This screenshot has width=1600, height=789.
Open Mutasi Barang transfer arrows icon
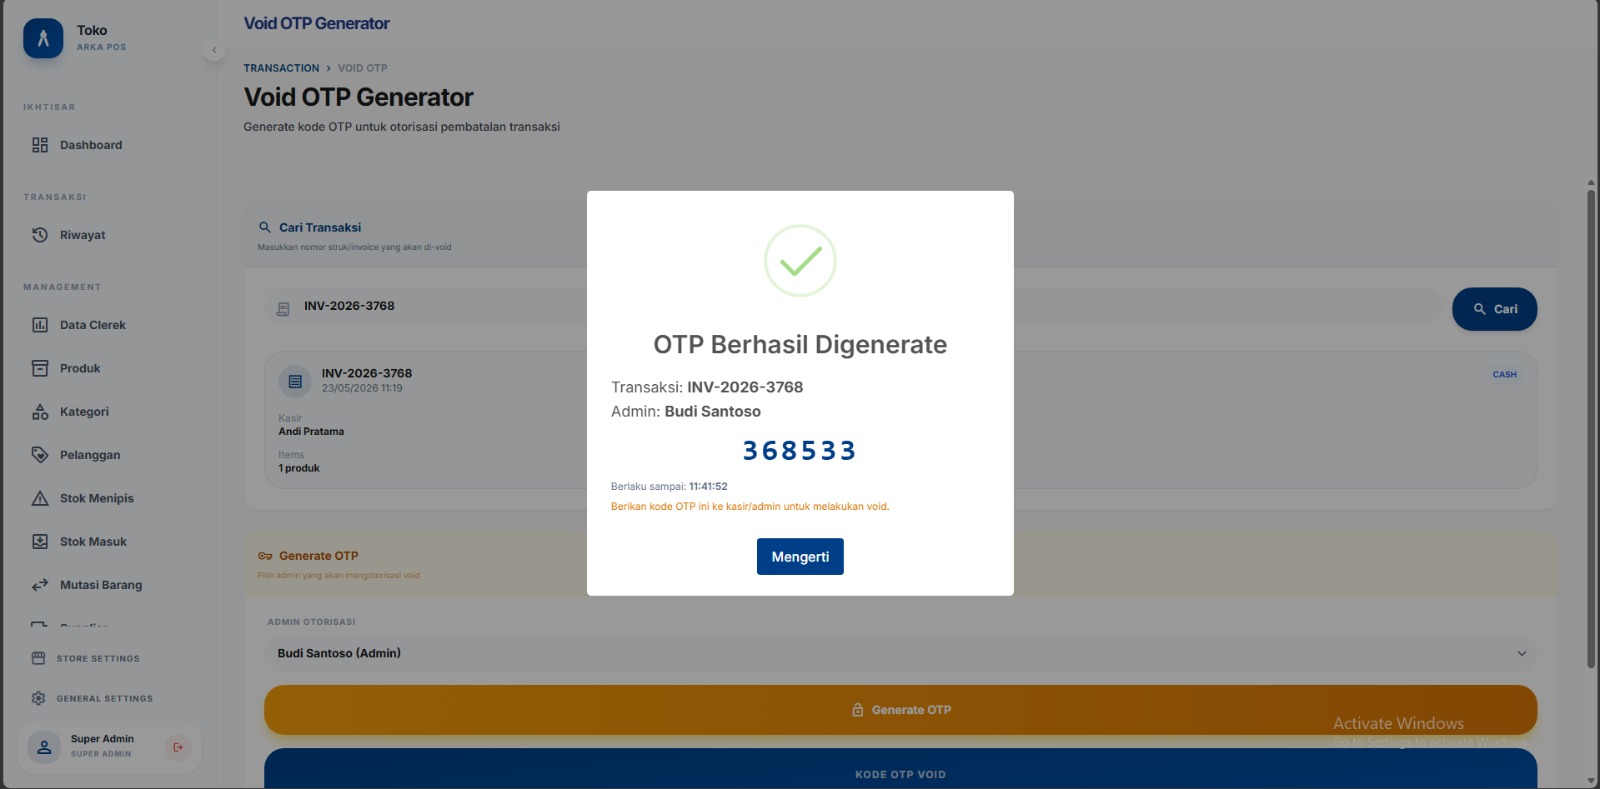[x=40, y=585]
